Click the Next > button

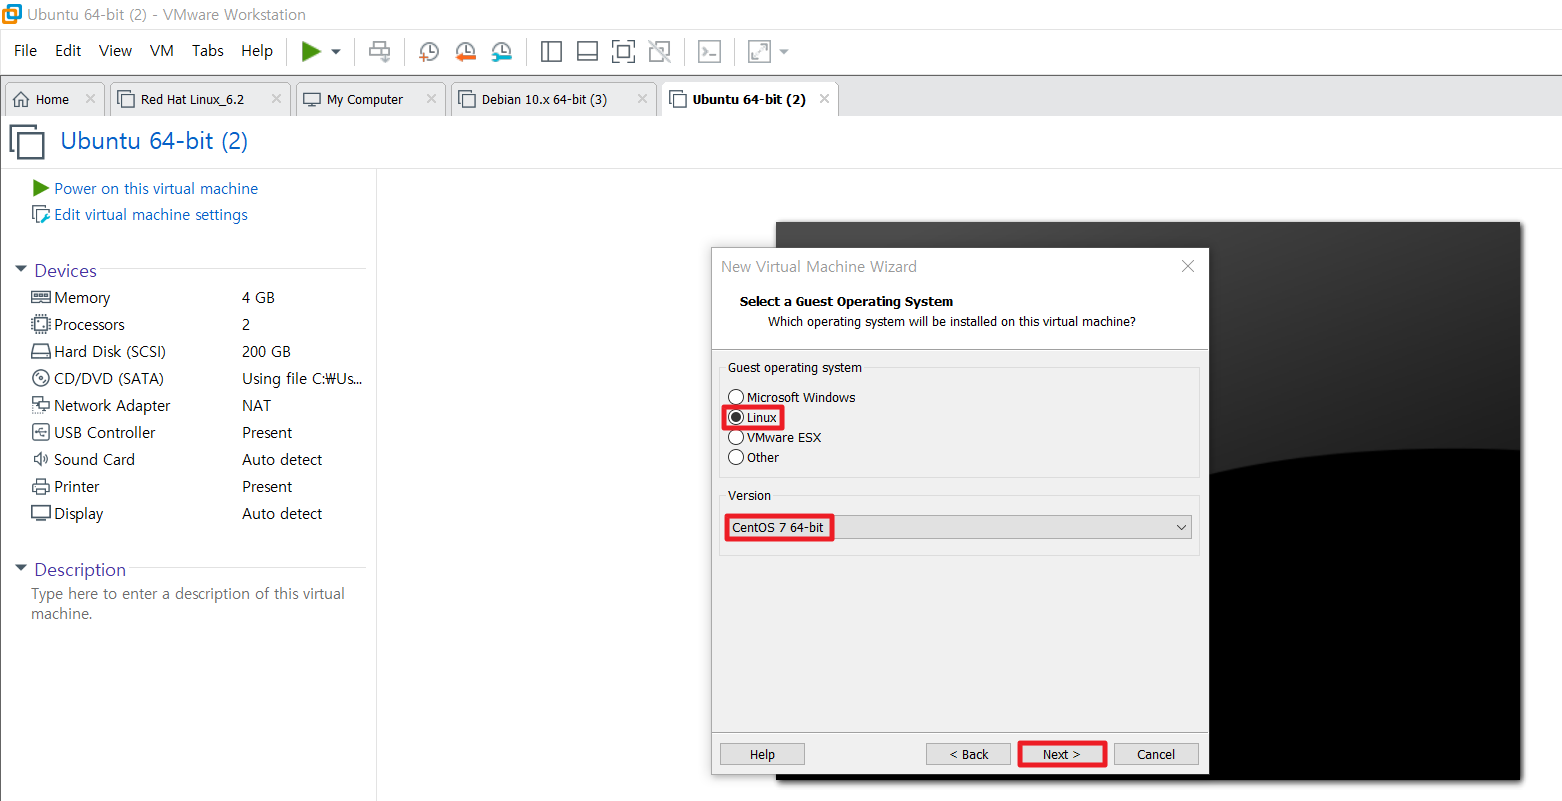1062,754
